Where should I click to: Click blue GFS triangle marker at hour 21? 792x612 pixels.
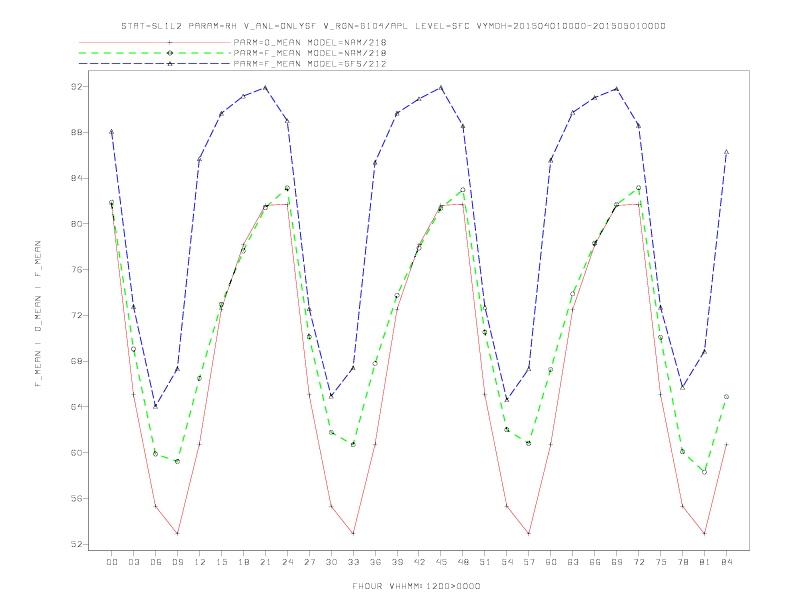tap(265, 88)
